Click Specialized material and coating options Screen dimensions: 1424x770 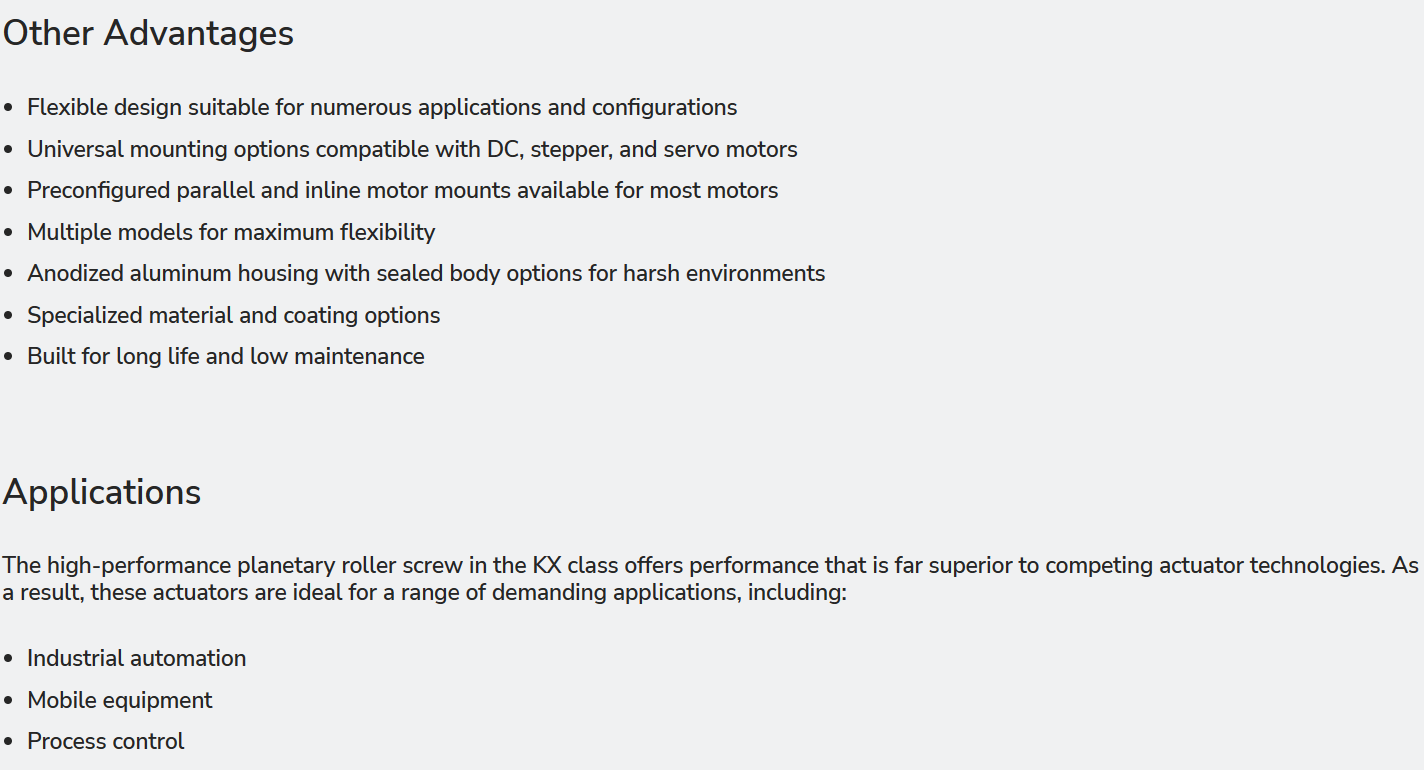coord(233,315)
